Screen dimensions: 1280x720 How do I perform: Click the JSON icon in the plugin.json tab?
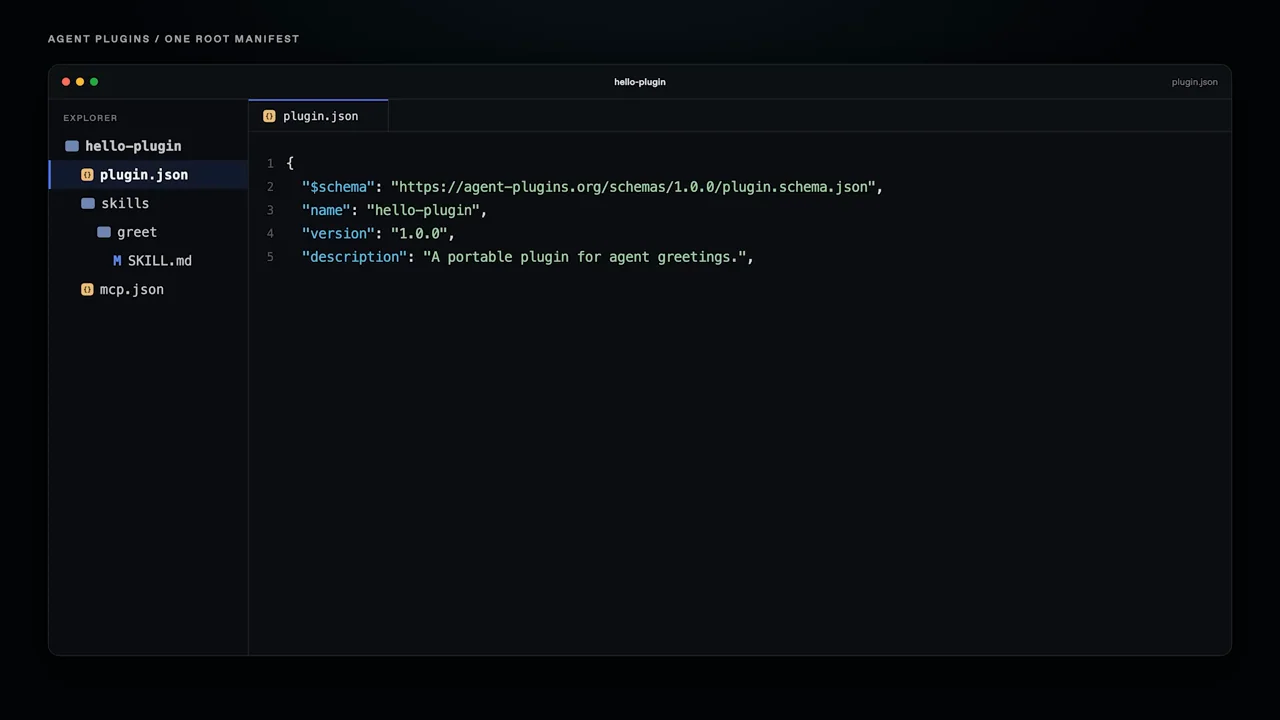point(269,116)
